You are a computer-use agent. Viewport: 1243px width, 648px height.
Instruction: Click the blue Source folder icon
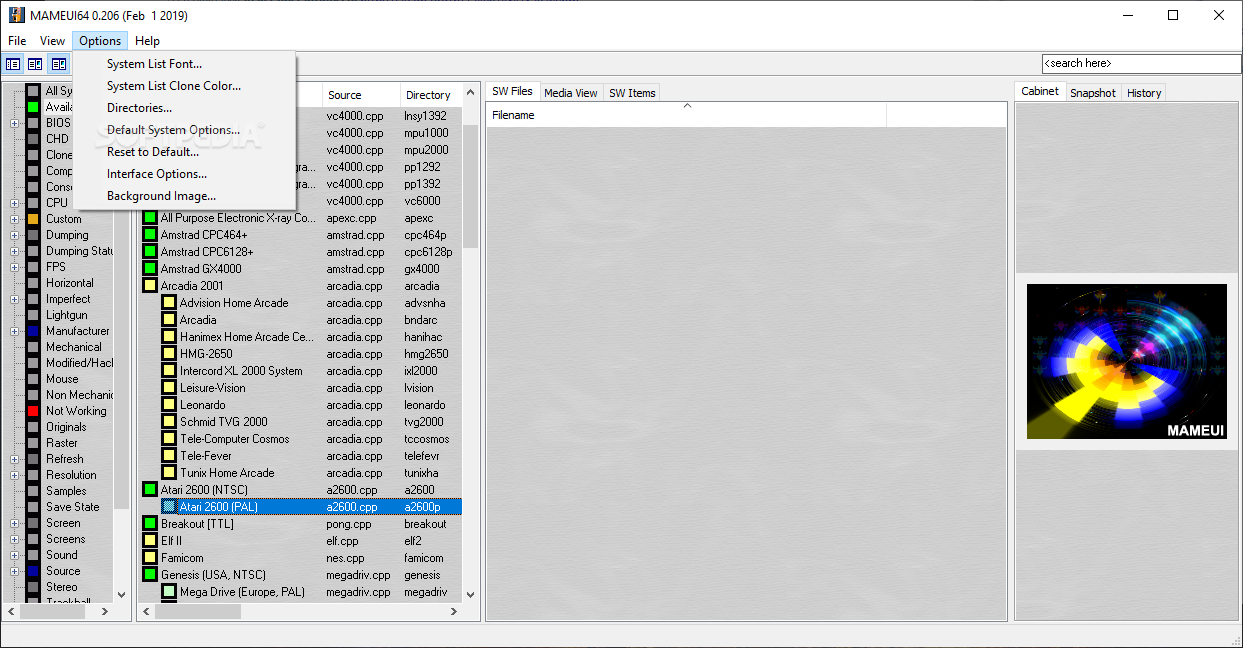point(33,571)
